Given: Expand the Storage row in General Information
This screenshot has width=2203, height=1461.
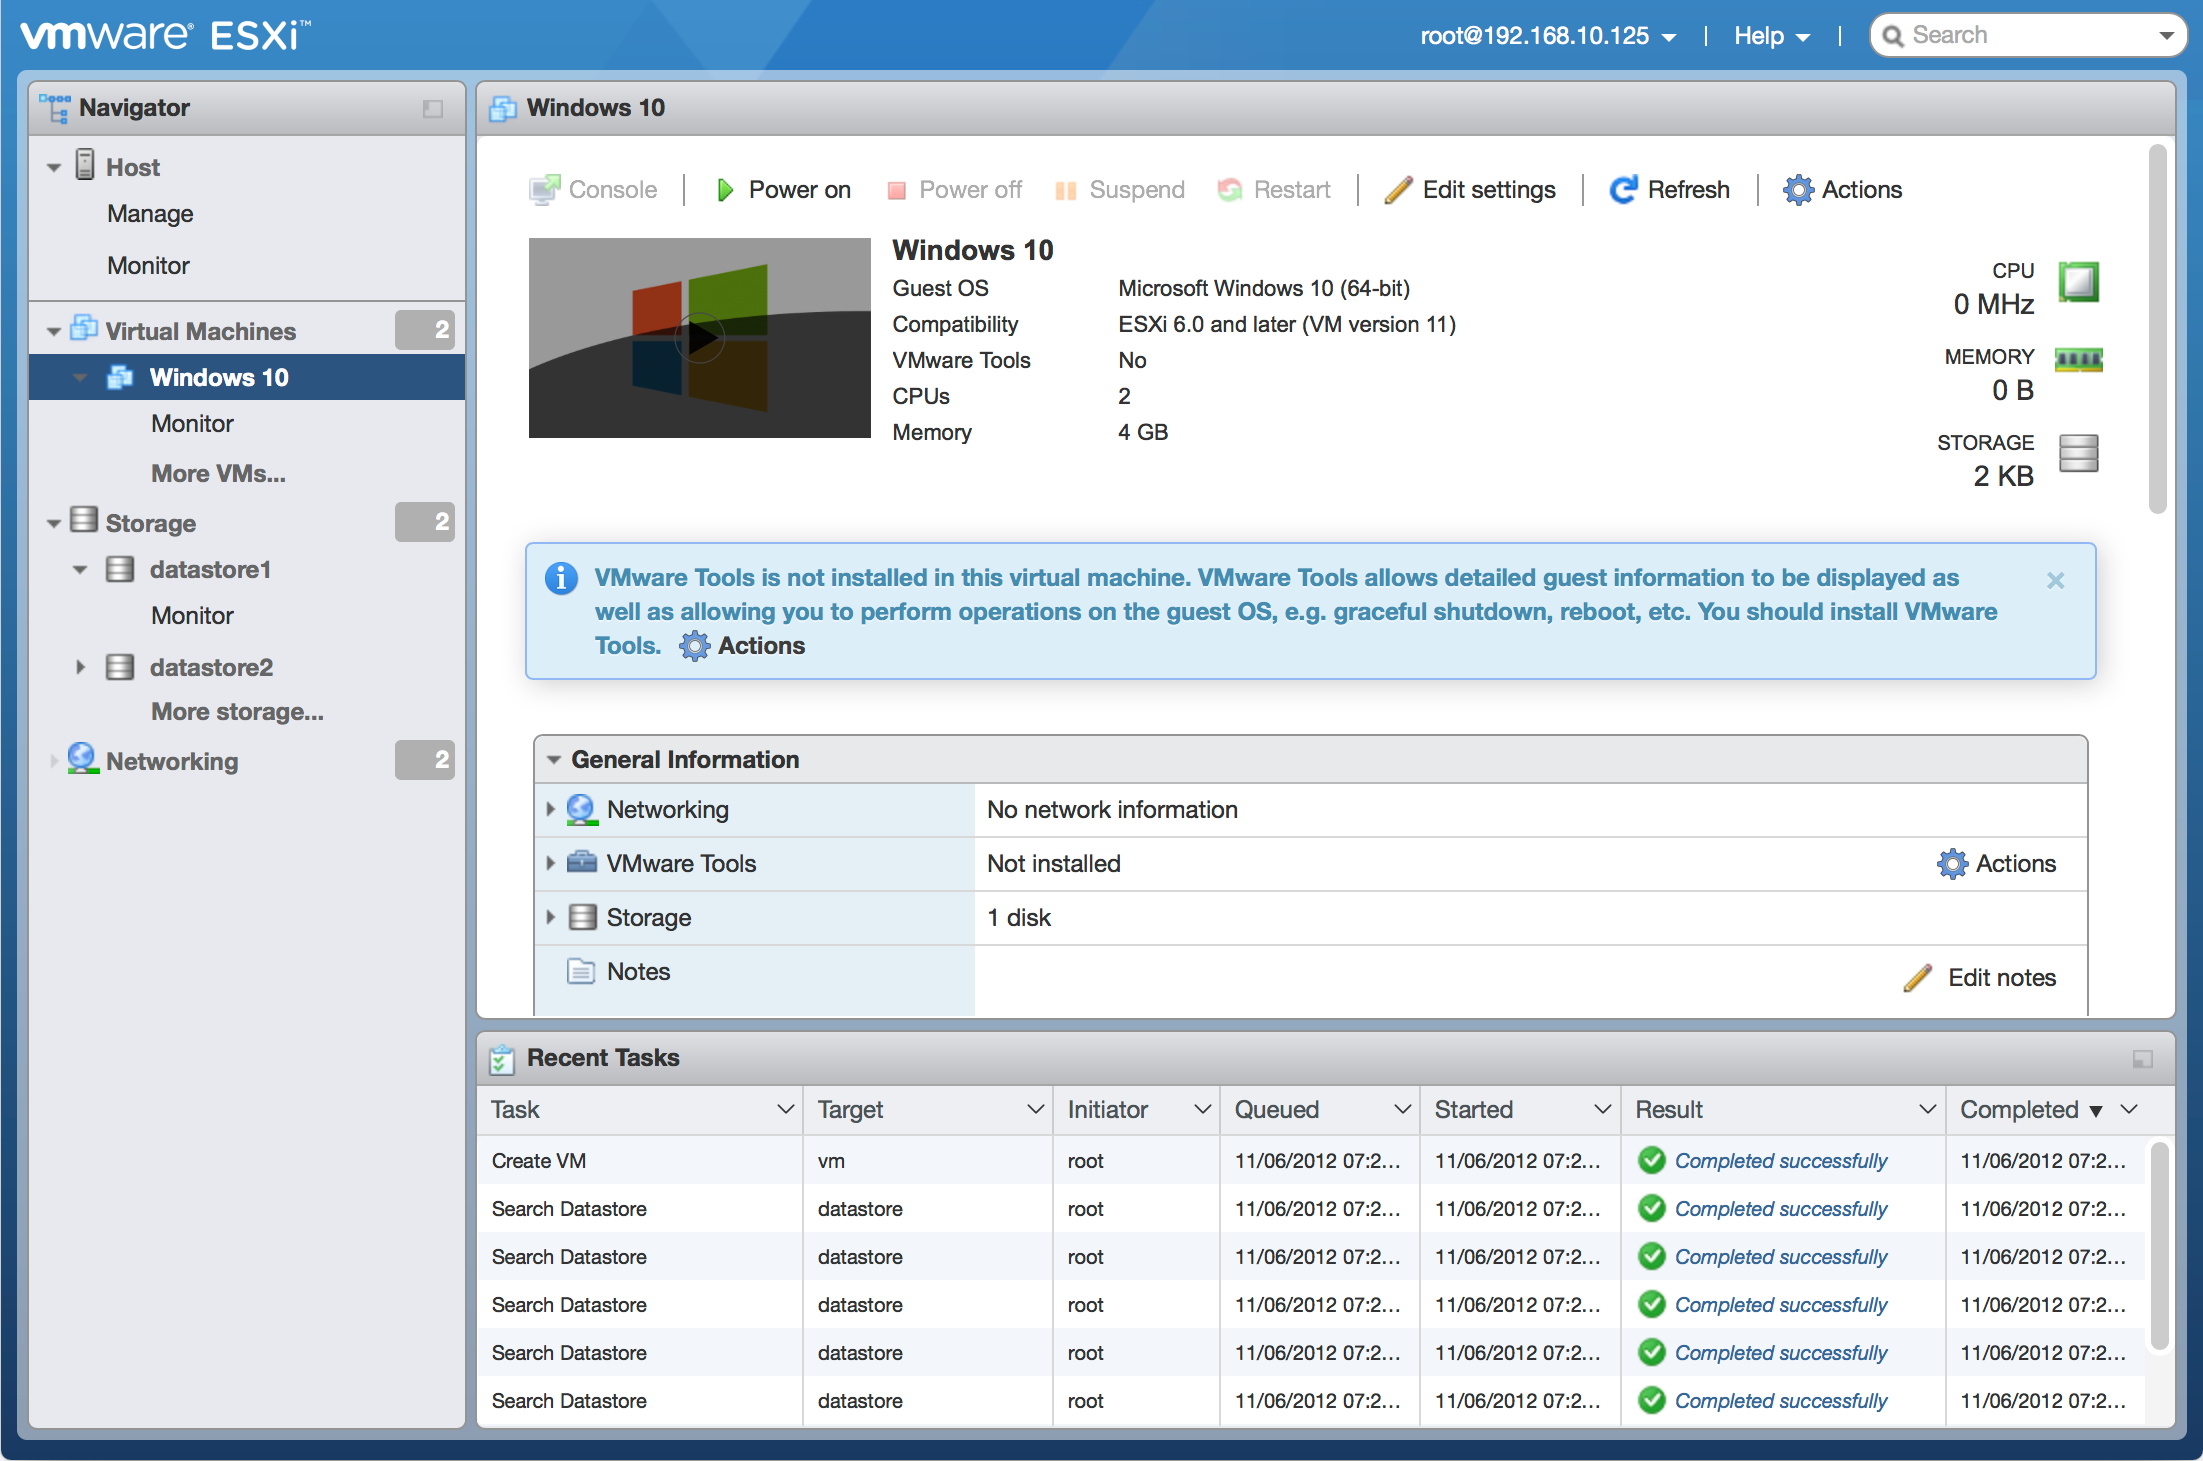Looking at the screenshot, I should (550, 917).
